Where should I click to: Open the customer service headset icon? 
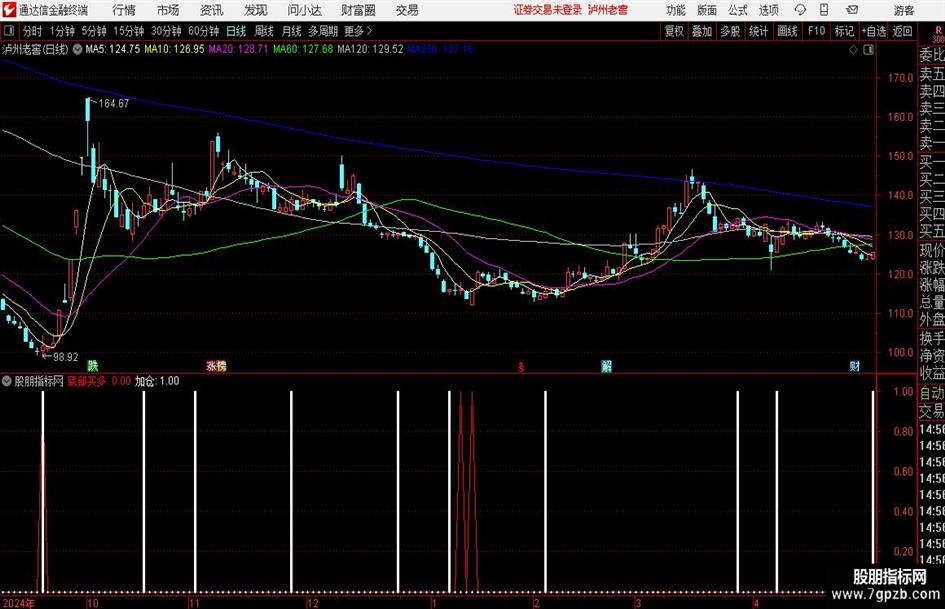pyautogui.click(x=800, y=10)
